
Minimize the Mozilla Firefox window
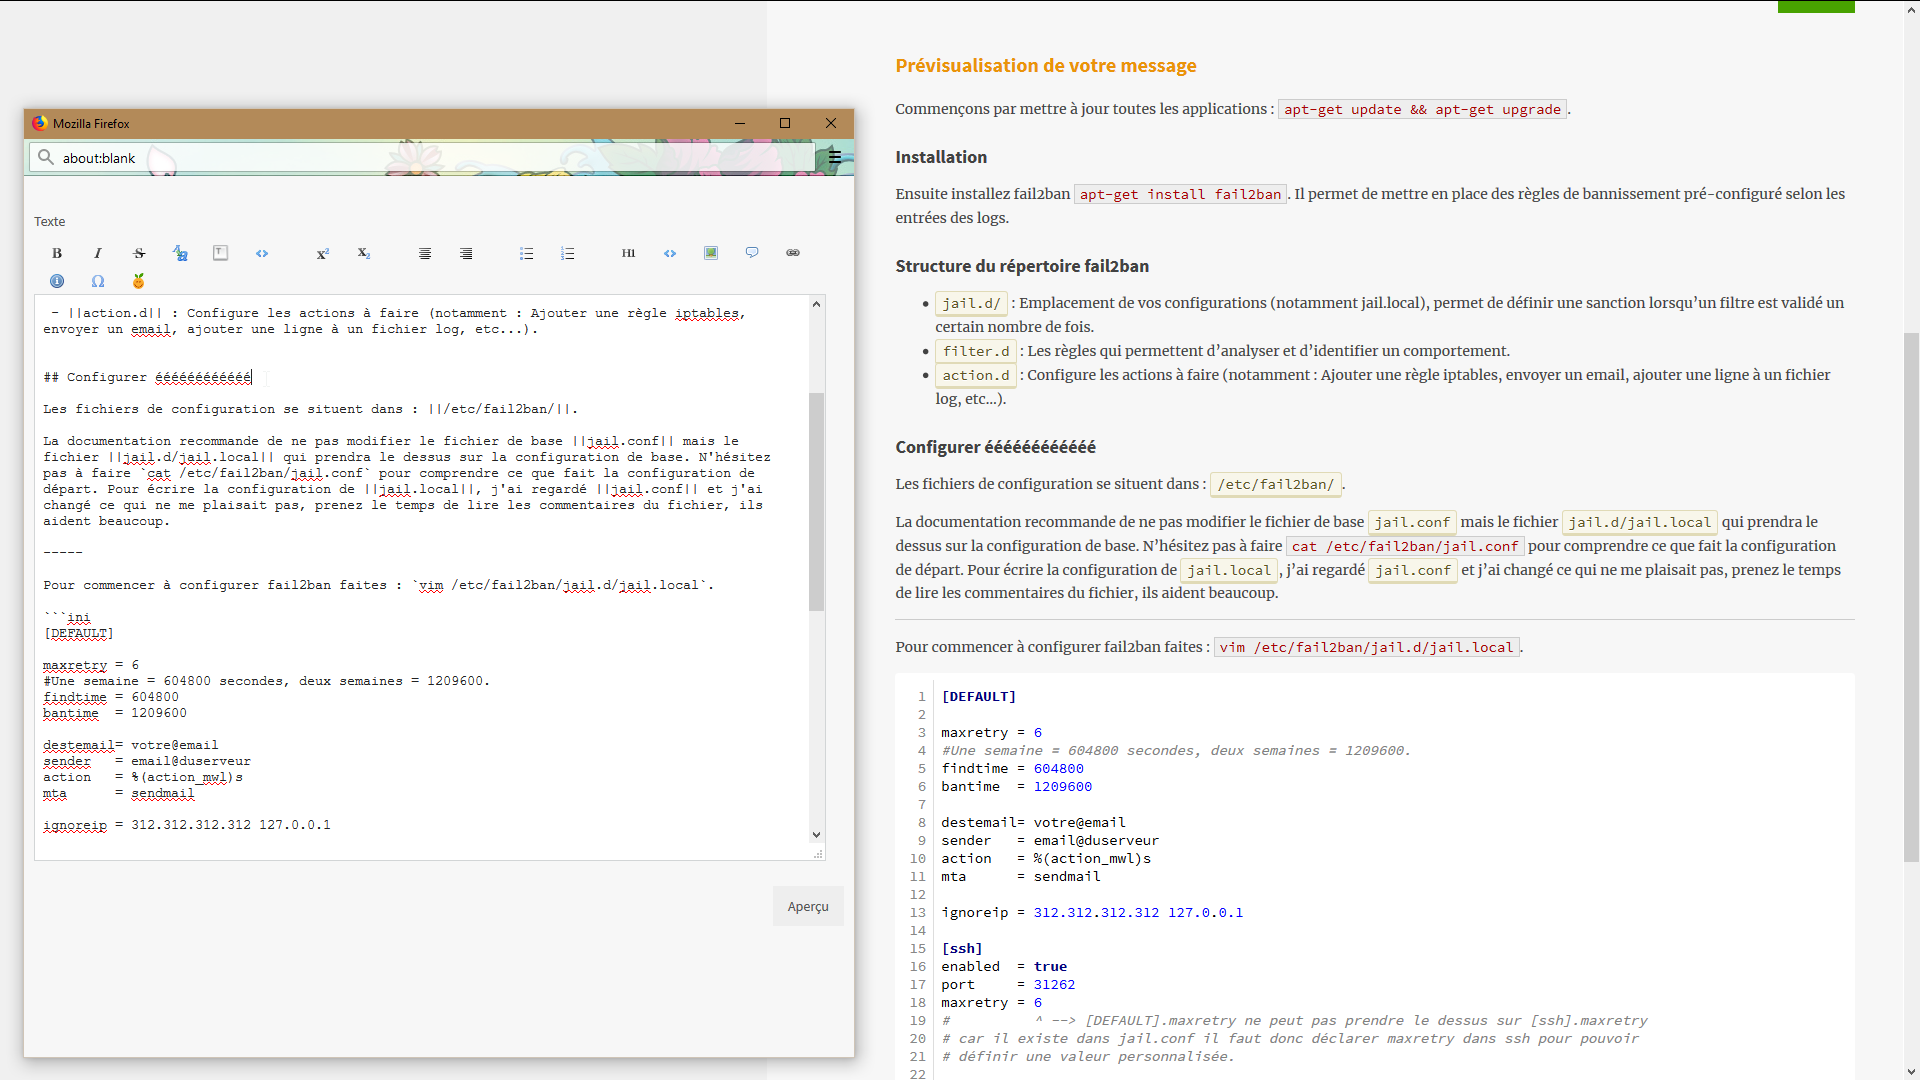(740, 123)
